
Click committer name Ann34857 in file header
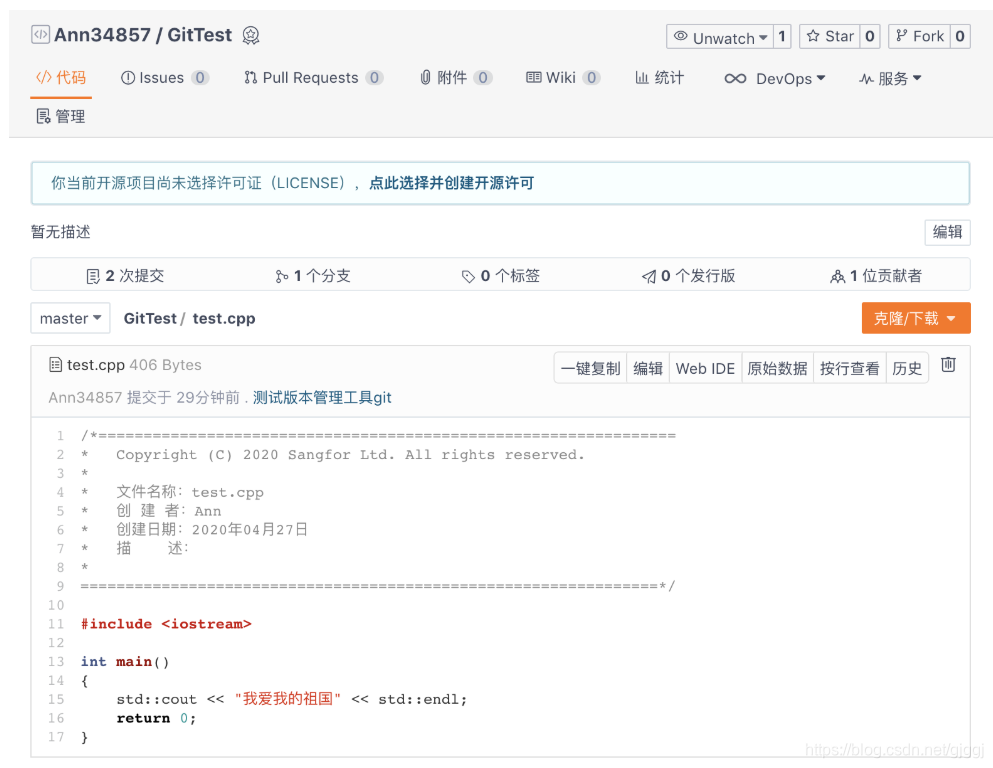pos(85,398)
